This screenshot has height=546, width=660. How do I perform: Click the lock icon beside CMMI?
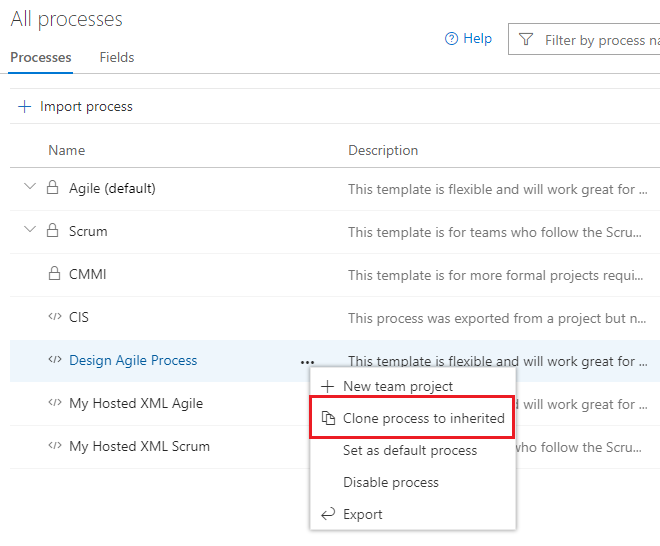coord(54,274)
